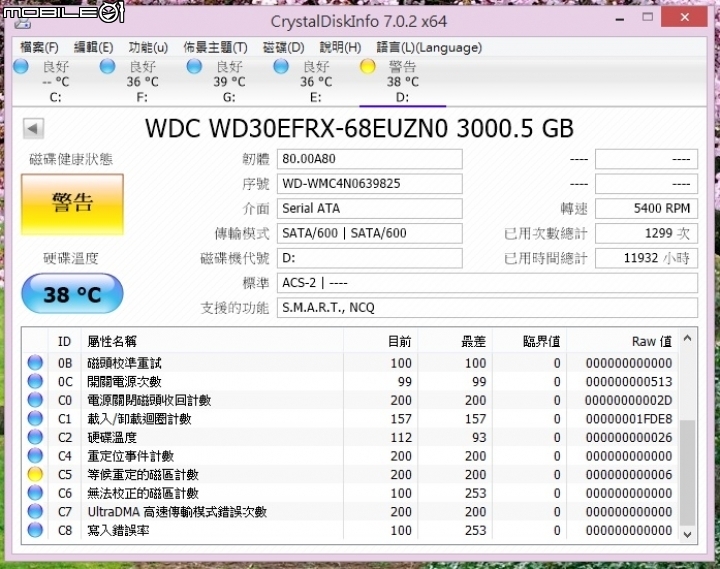Select the 重定位事件計數 attribute row
720x569 pixels.
[x=350, y=456]
